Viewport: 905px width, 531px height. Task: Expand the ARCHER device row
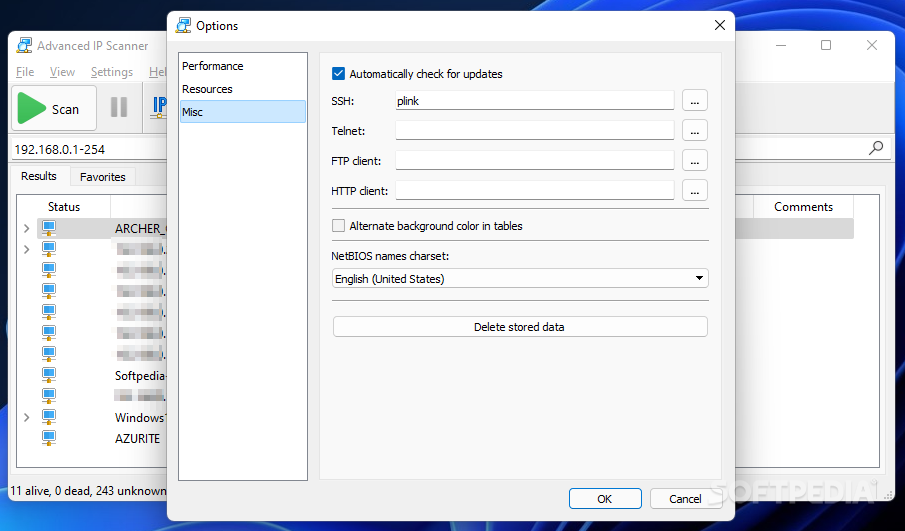[x=27, y=229]
